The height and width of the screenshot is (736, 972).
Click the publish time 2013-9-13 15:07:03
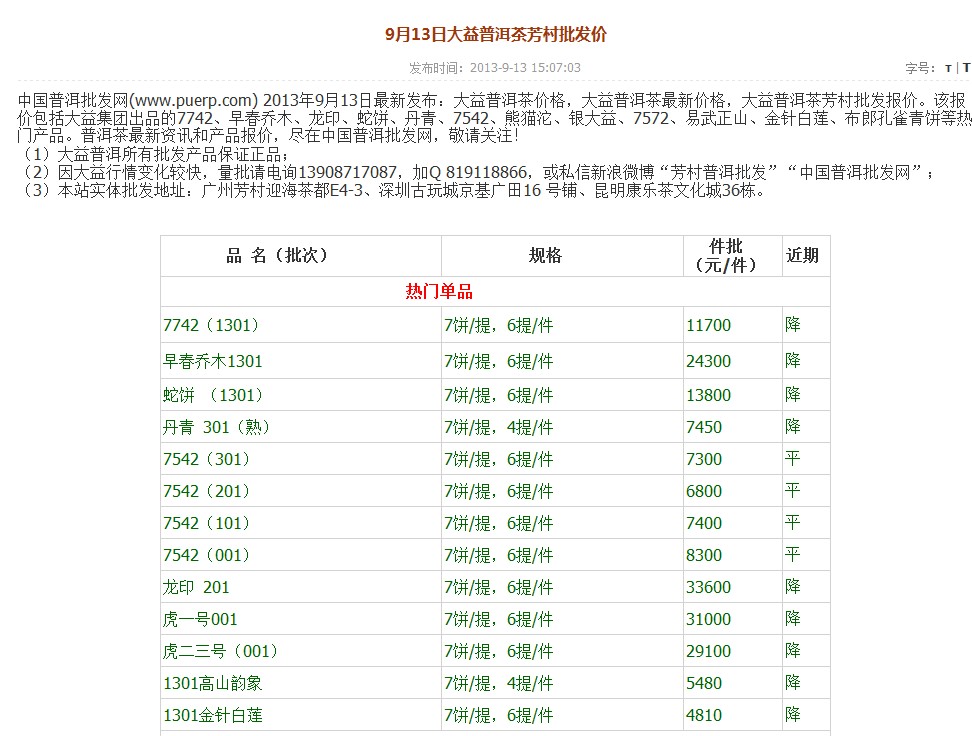coord(525,68)
